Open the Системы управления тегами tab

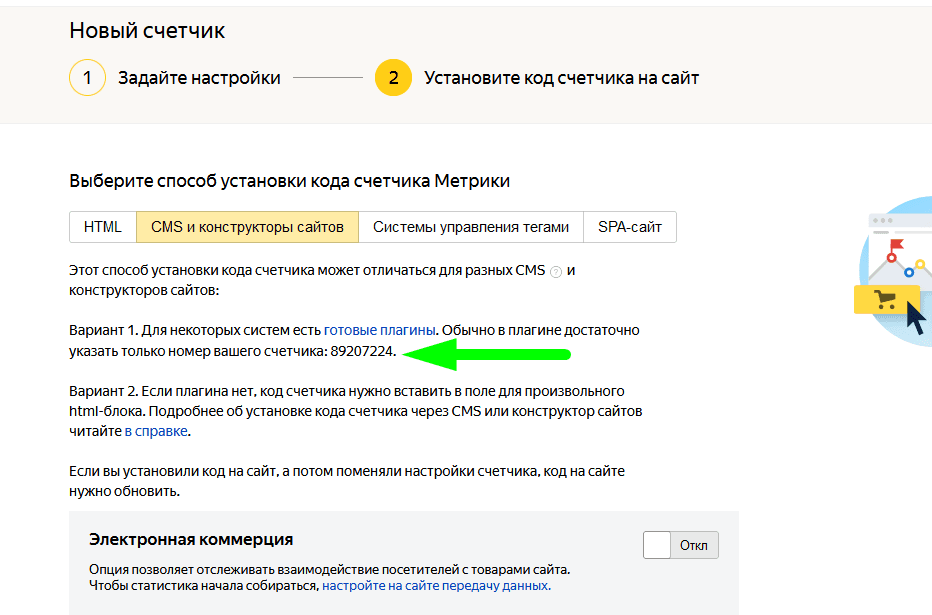[471, 227]
